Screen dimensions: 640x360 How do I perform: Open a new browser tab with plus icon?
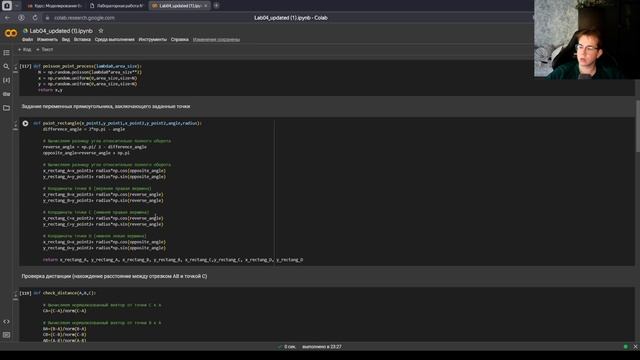[216, 6]
